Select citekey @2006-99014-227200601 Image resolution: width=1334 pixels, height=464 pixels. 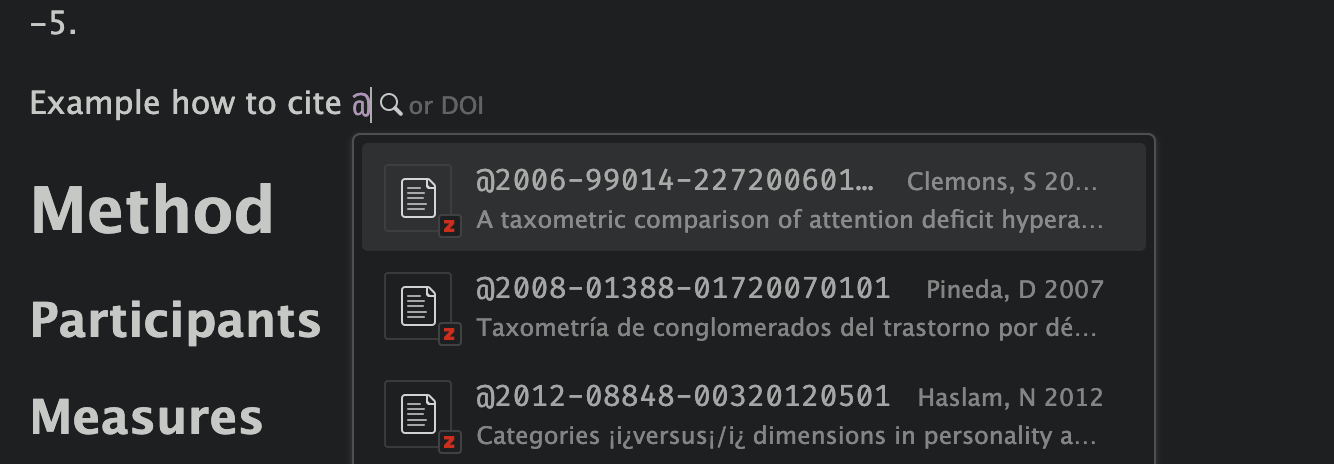674,181
